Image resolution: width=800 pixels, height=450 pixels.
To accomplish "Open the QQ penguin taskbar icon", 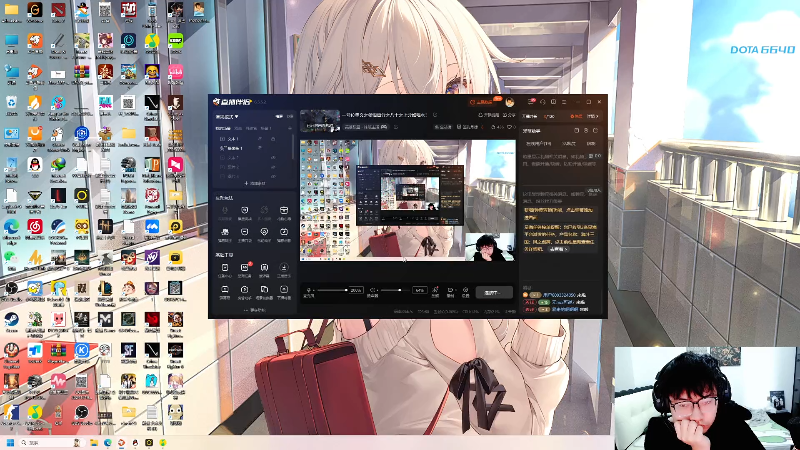I will pyautogui.click(x=135, y=442).
